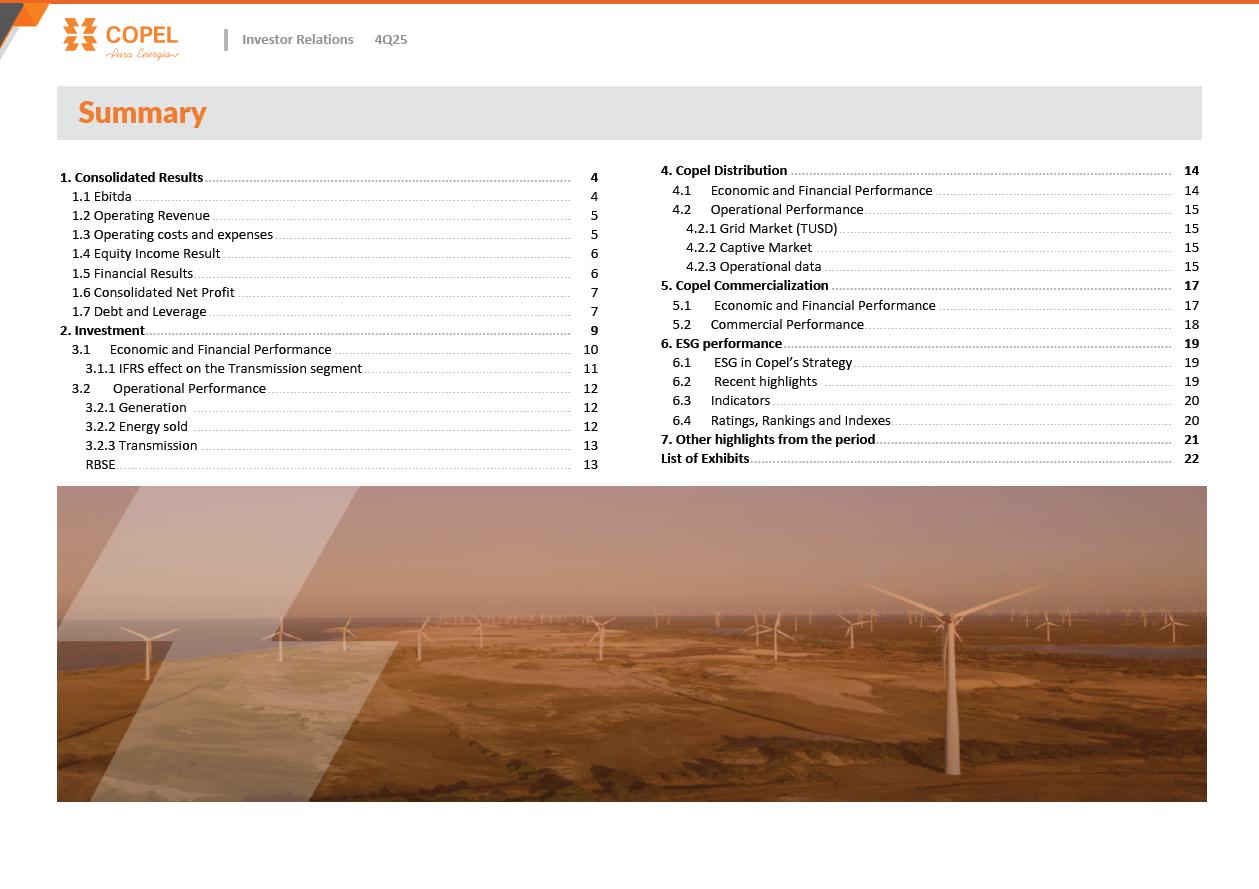1259x889 pixels.
Task: Select 4.2.1 Grid Market (TUSD)
Action: tap(761, 229)
